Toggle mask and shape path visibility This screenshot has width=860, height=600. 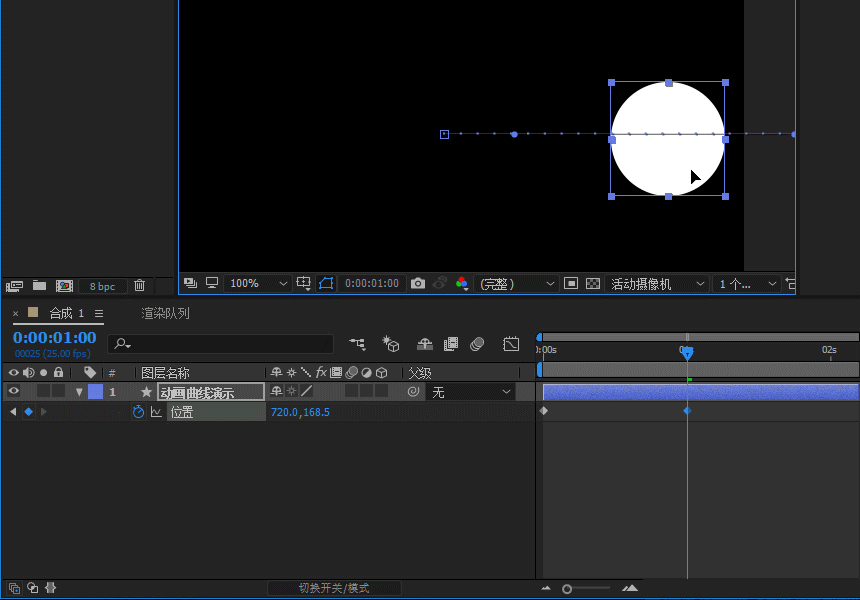point(326,283)
